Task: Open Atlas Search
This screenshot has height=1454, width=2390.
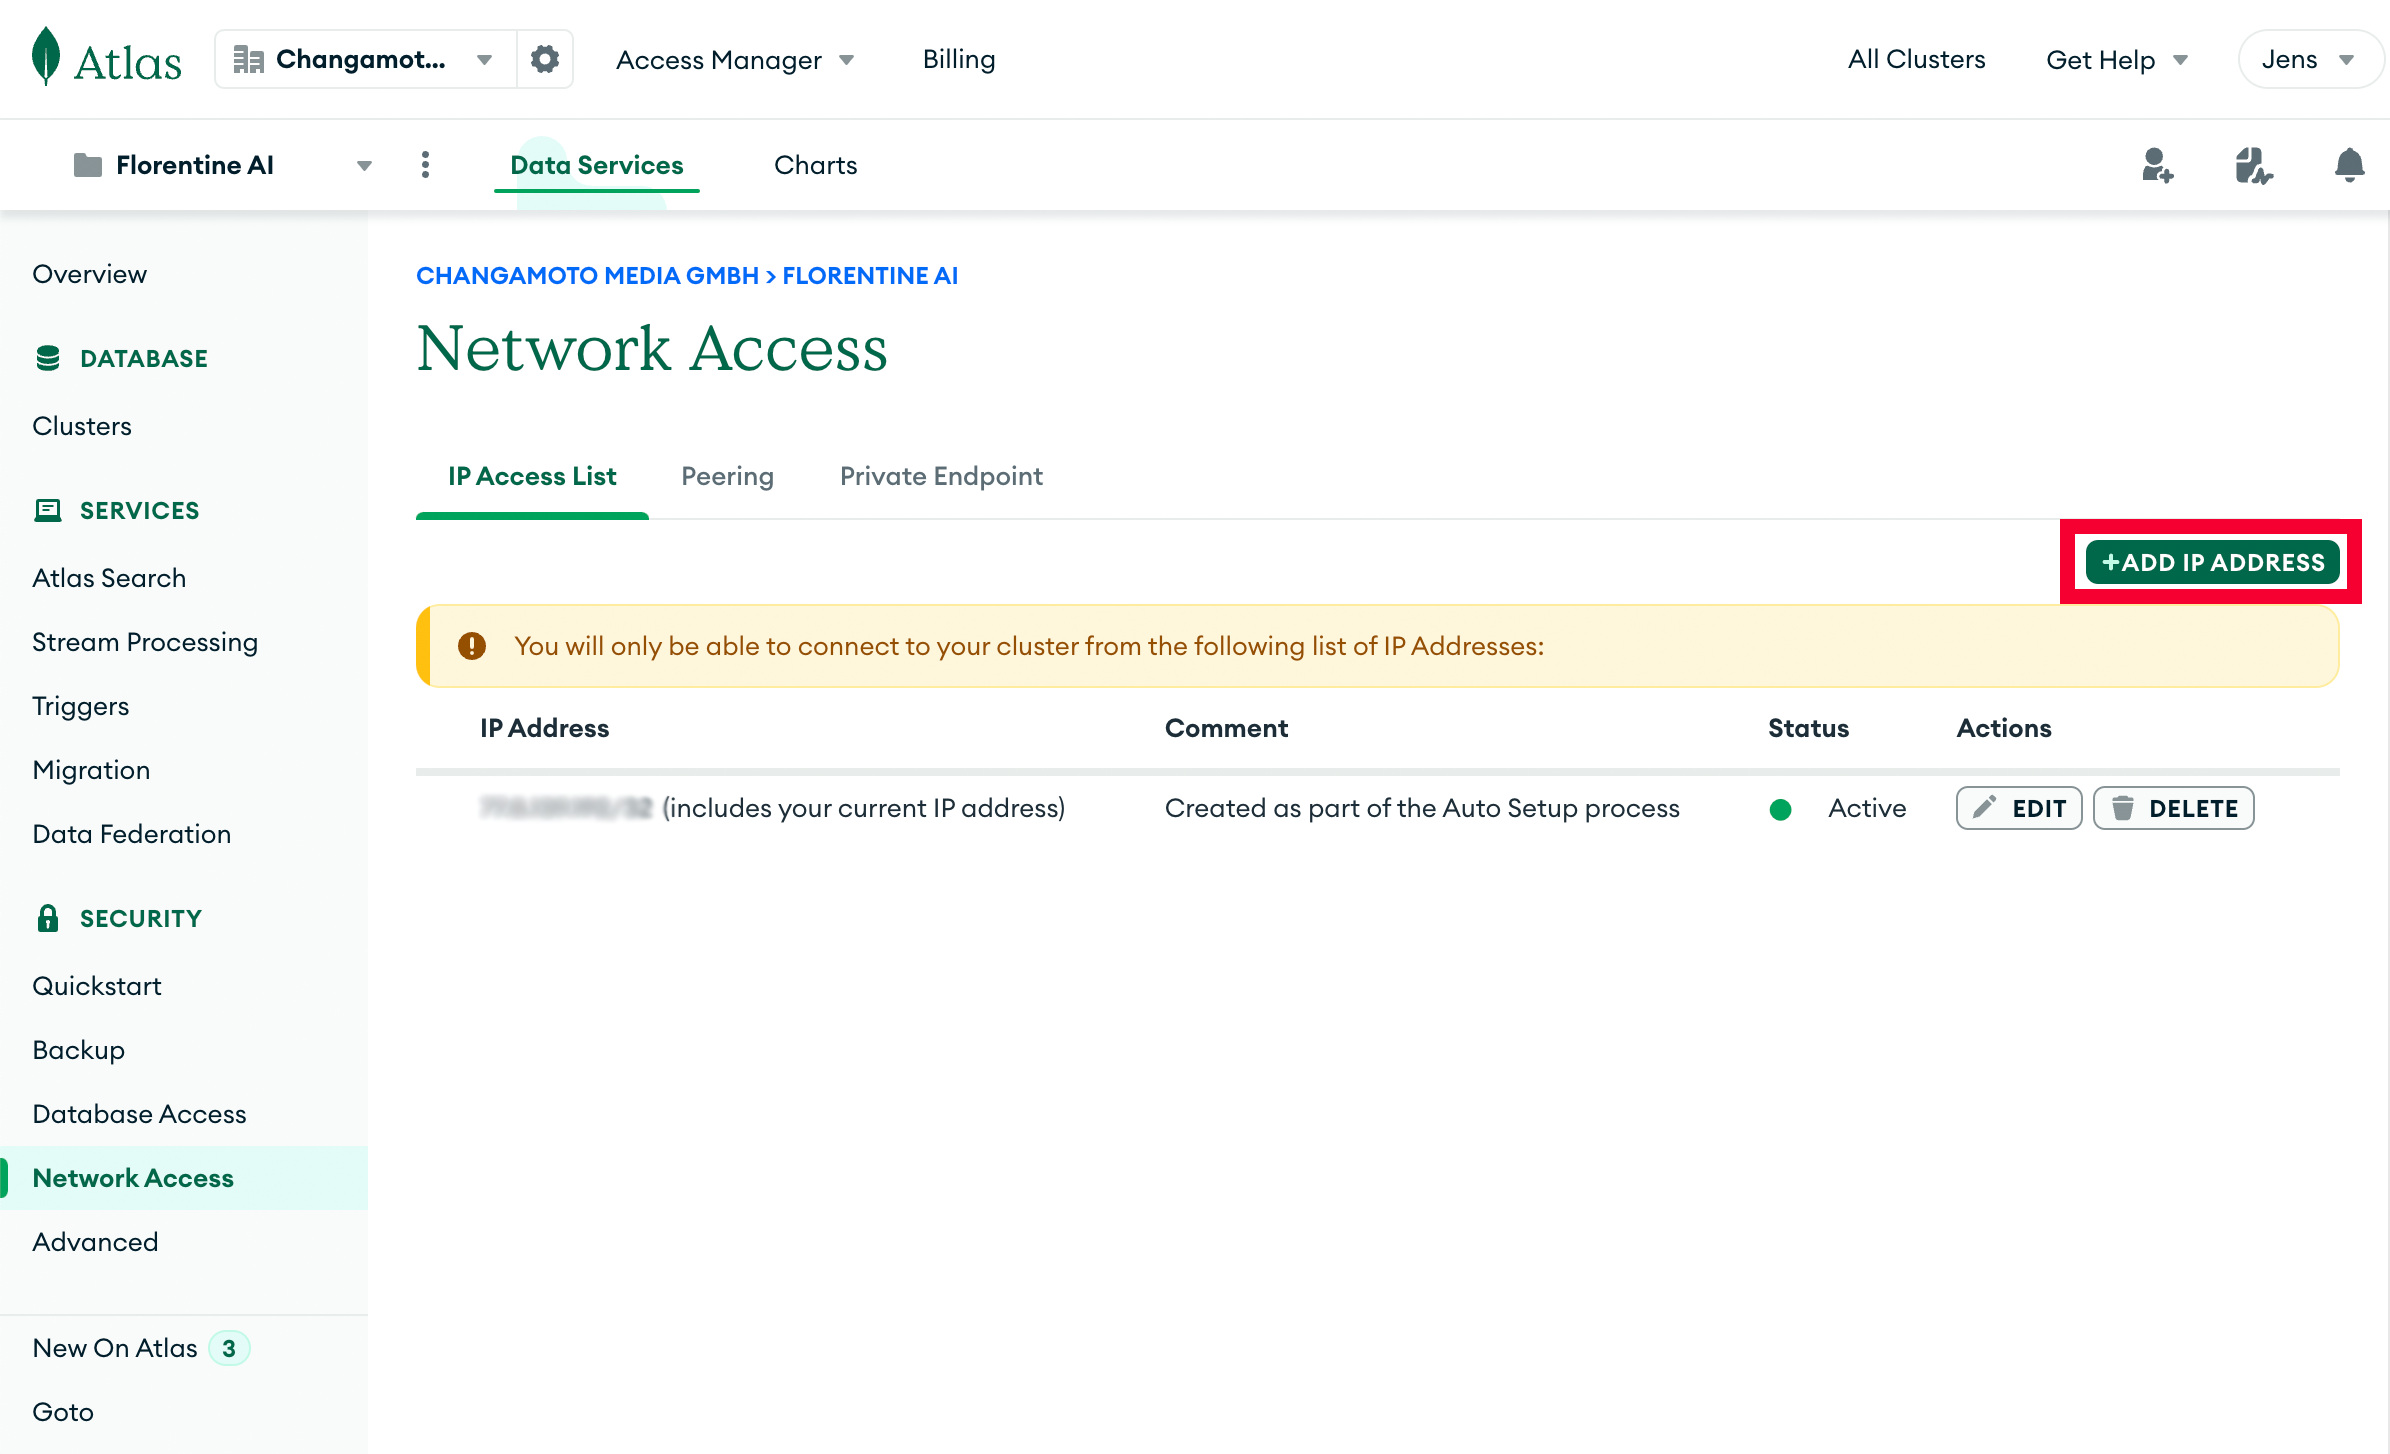Action: [108, 578]
